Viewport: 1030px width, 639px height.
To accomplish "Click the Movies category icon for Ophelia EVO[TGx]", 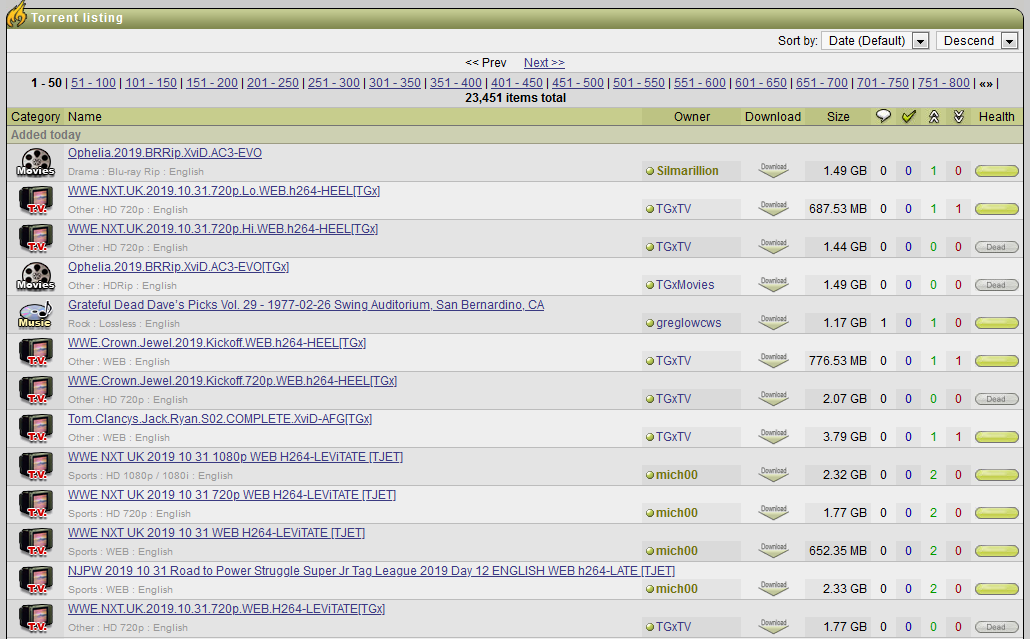I will pos(35,276).
